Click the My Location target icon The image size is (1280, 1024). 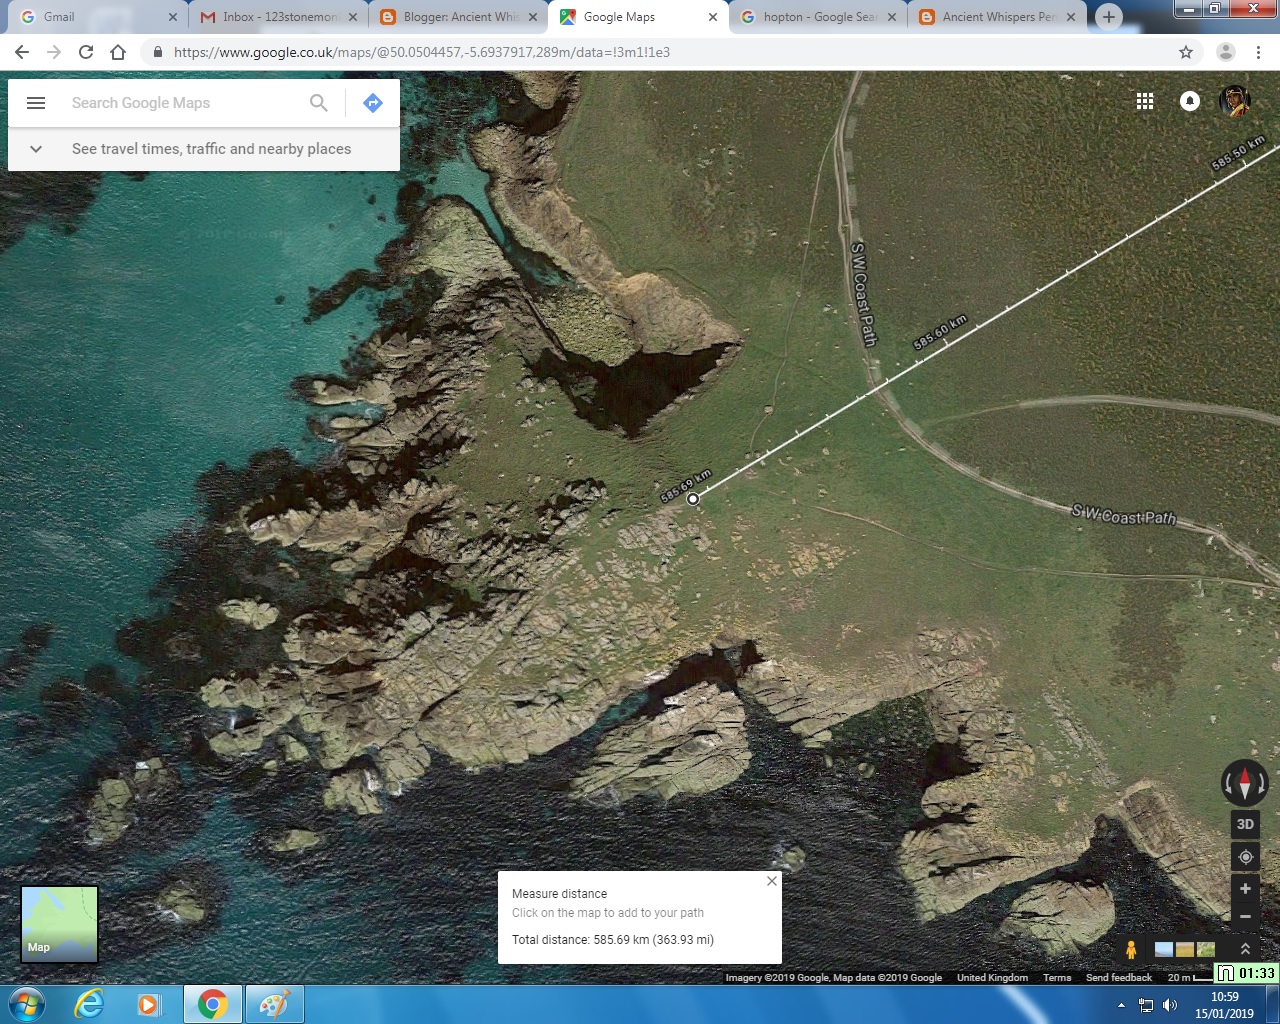pyautogui.click(x=1245, y=856)
